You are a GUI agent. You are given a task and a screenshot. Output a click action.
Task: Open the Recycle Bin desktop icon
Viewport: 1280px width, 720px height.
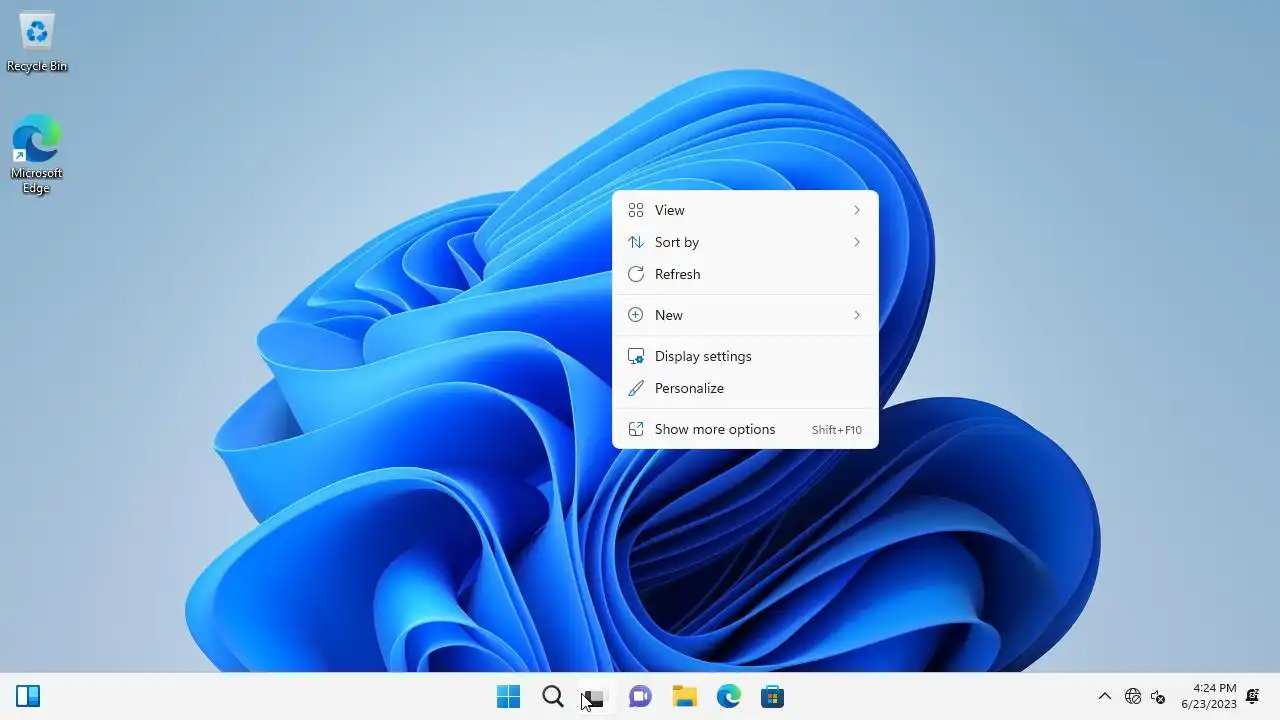[x=37, y=42]
